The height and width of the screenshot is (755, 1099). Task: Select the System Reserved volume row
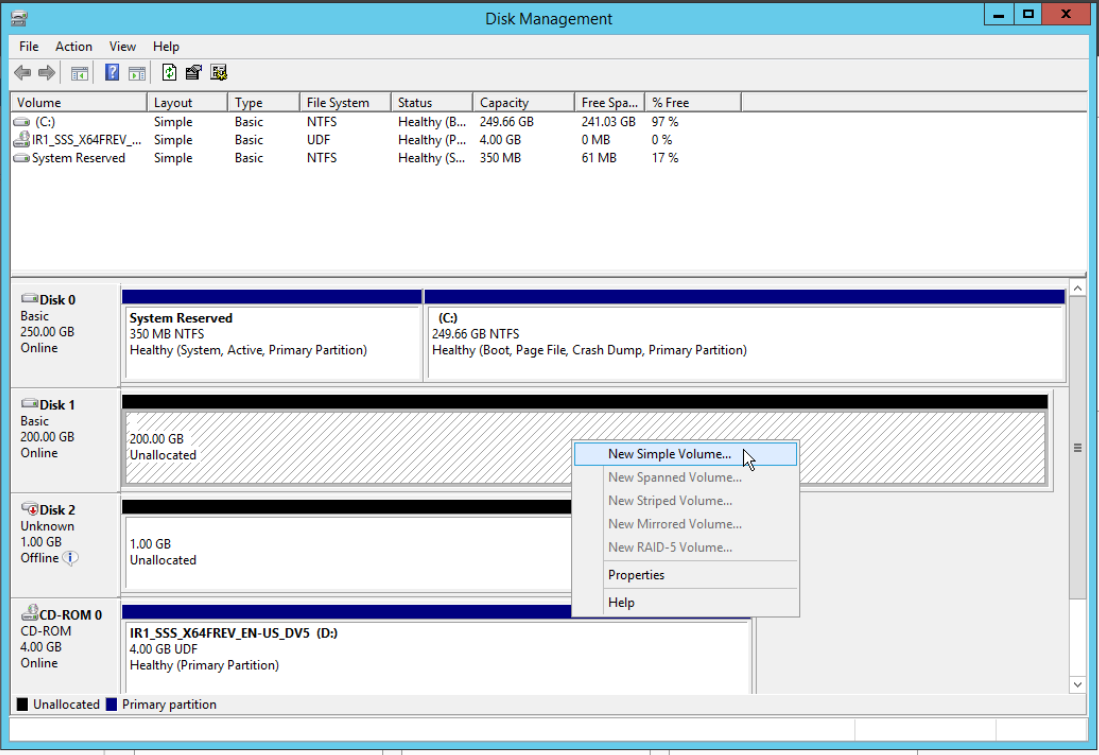(78, 158)
